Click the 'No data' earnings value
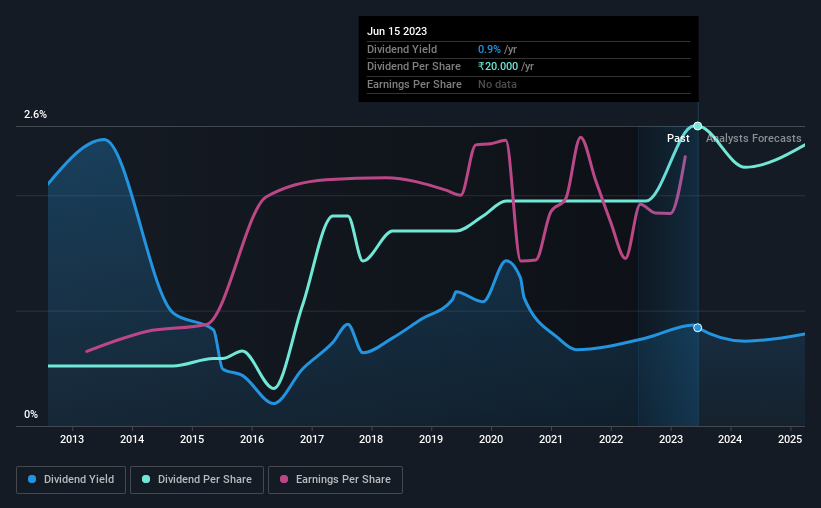Viewport: 821px width, 508px height. [497, 84]
